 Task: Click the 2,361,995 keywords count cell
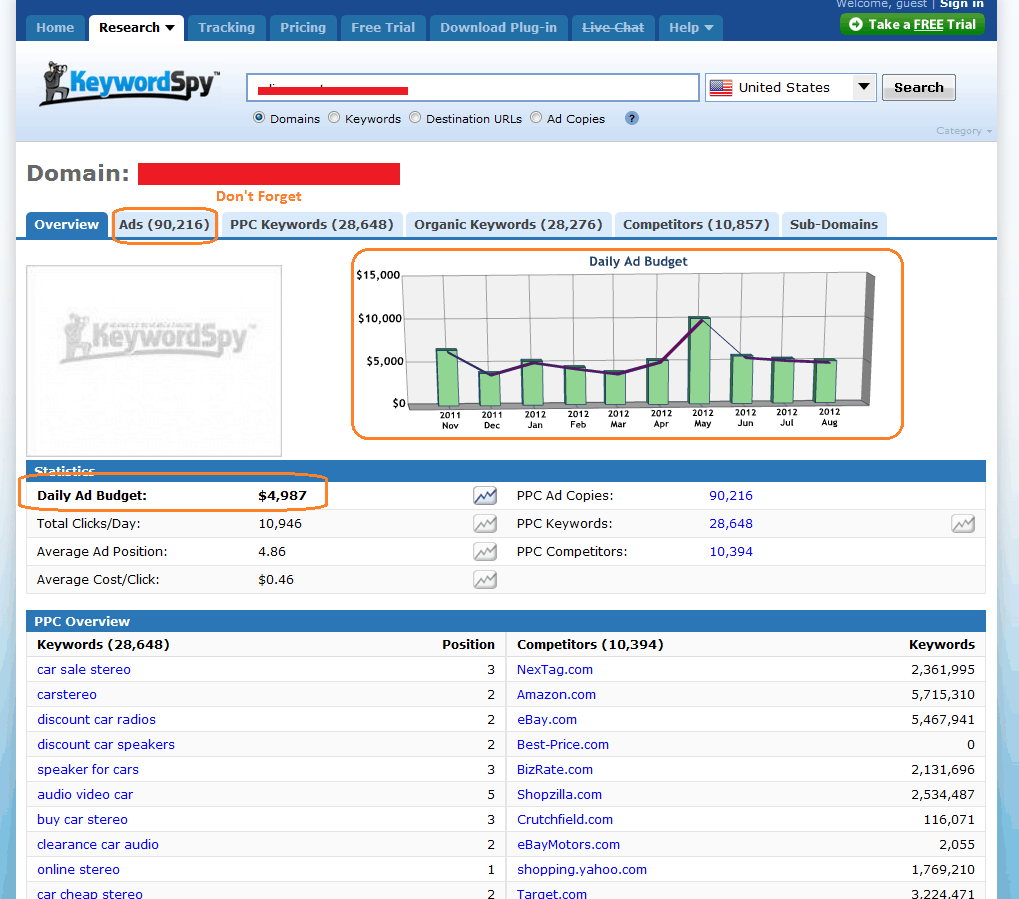(942, 670)
